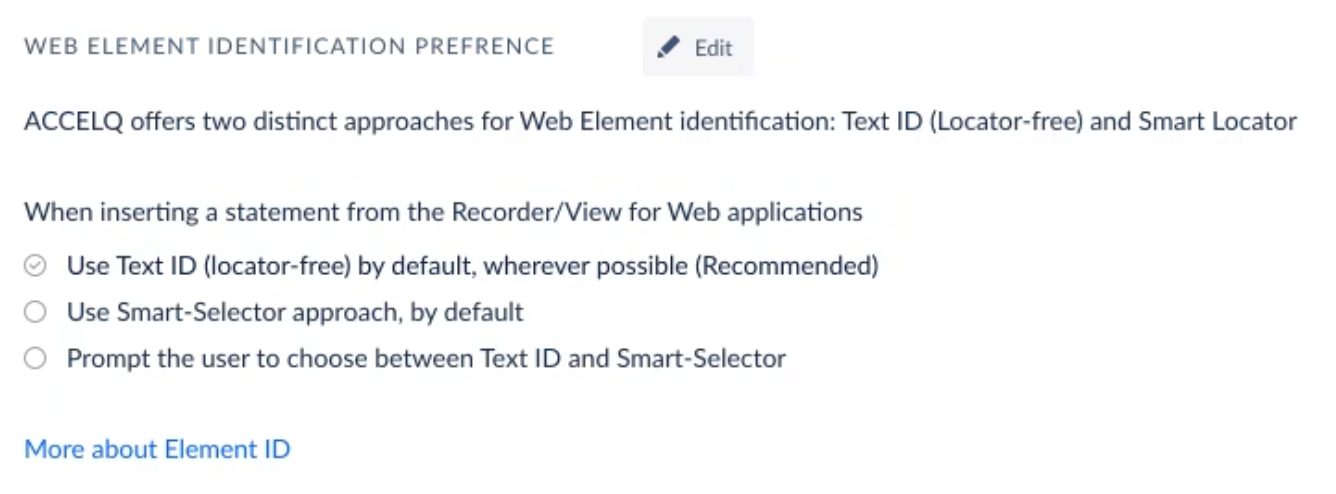The width and height of the screenshot is (1336, 494).
Task: Click the Edit button
Action: pos(698,47)
